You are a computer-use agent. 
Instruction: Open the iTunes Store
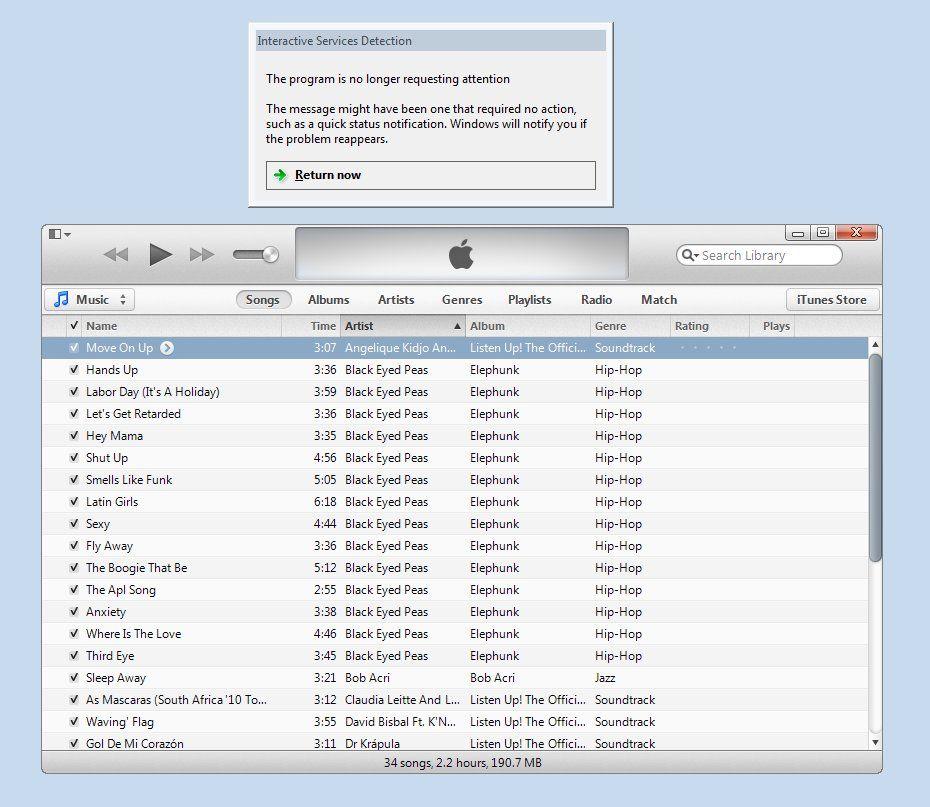point(832,299)
